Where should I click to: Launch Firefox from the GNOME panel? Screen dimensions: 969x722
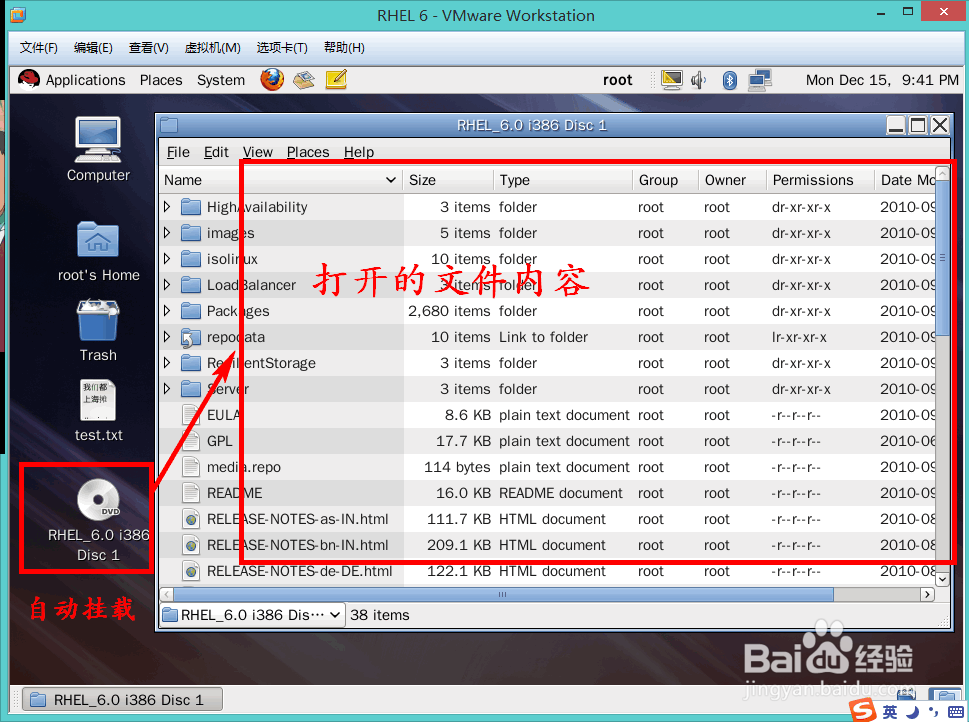click(x=272, y=80)
